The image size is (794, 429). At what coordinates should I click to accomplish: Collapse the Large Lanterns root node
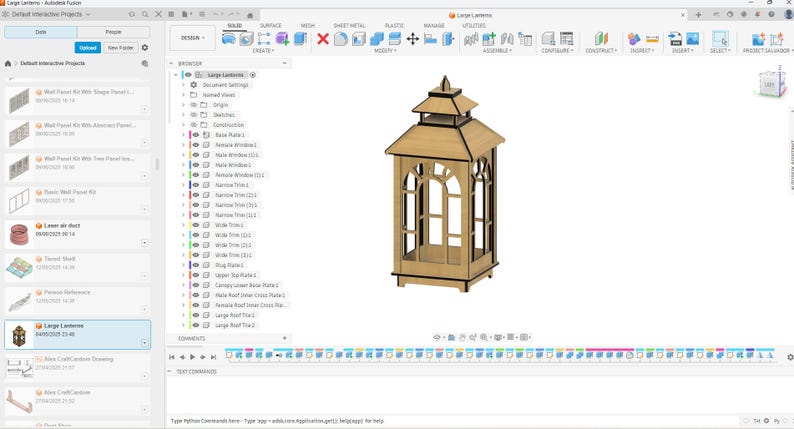click(175, 75)
